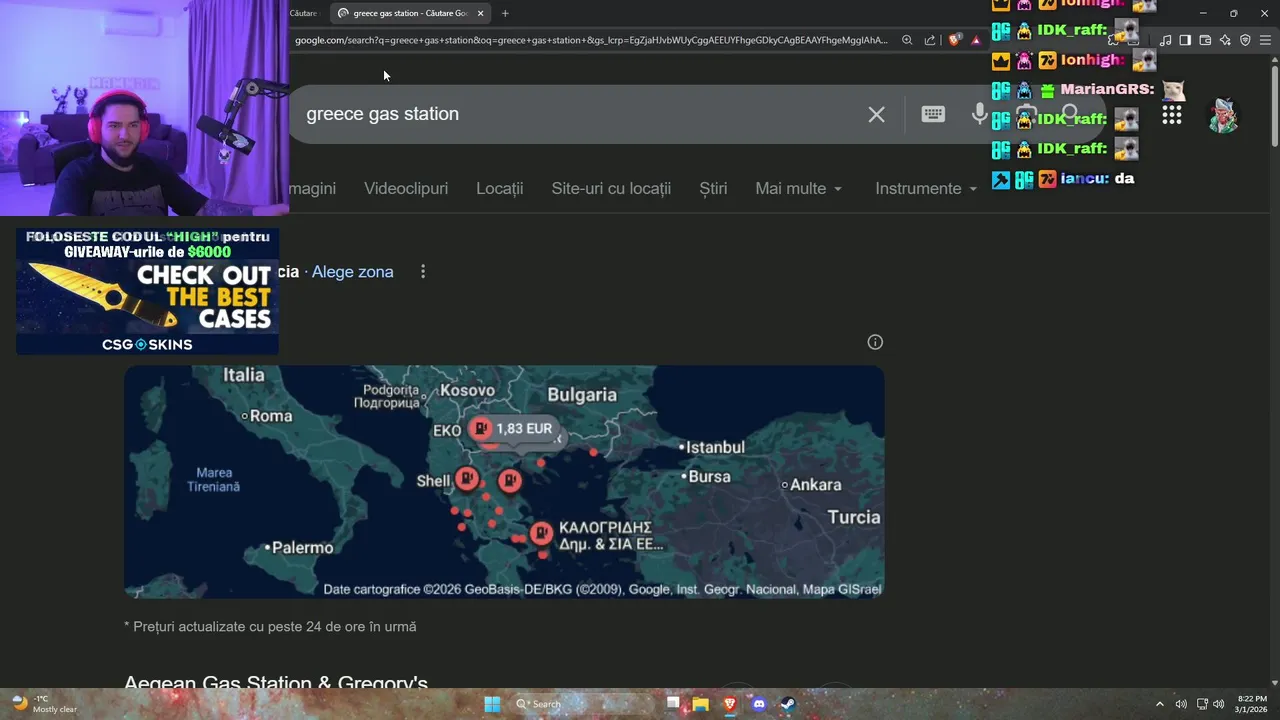The height and width of the screenshot is (720, 1280).
Task: Switch to the Videoclipuri tab
Action: 406,188
